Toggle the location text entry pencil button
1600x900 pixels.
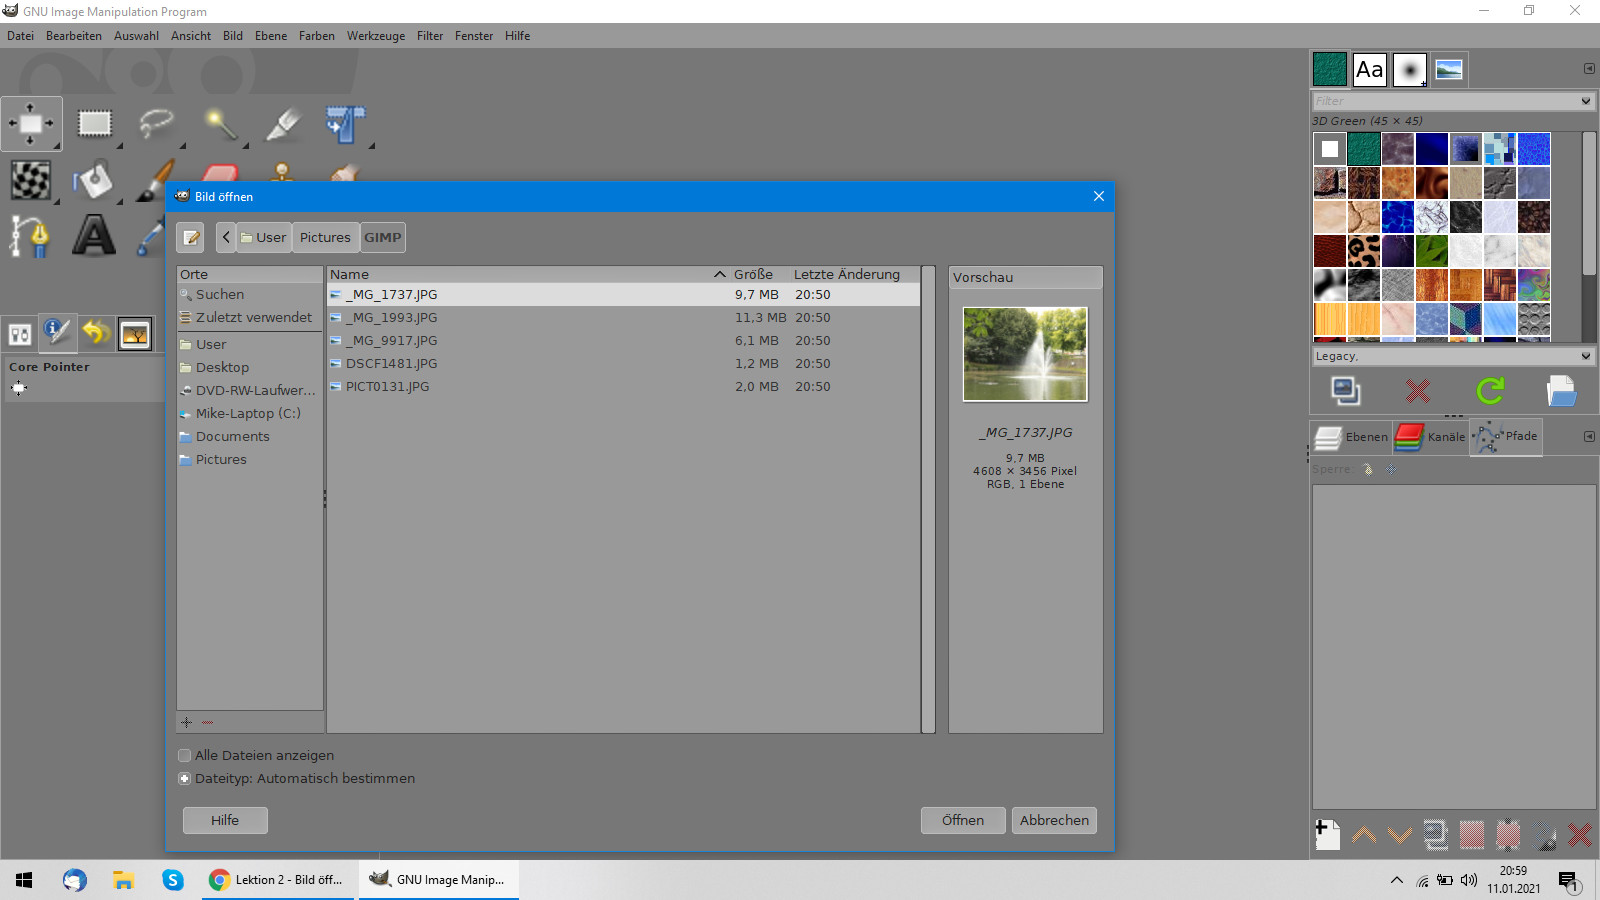(191, 238)
